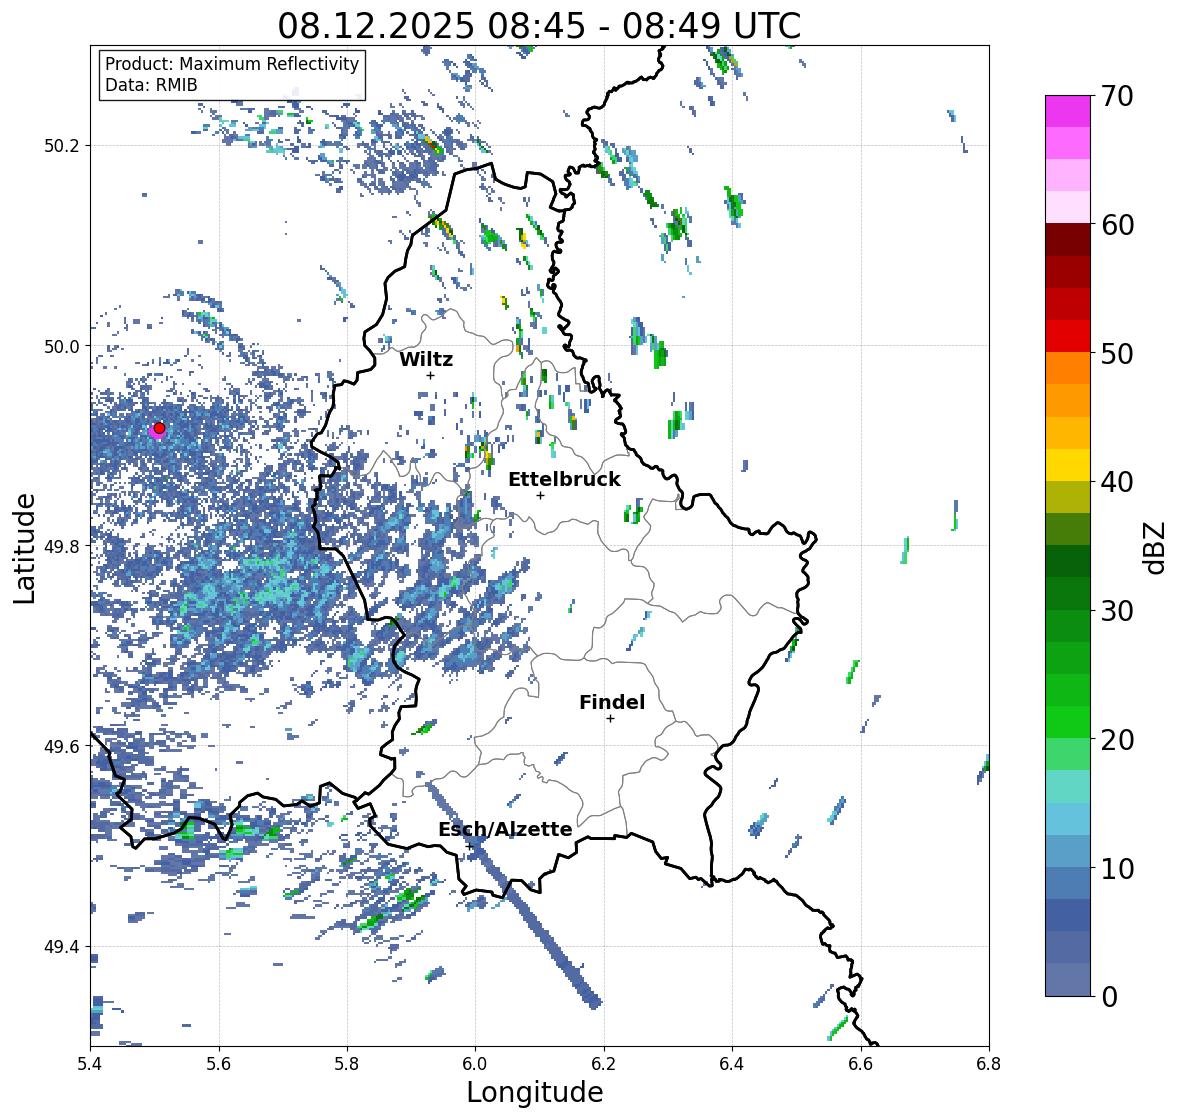The height and width of the screenshot is (1117, 1179).
Task: Click the plus marker below Findel
Action: click(610, 719)
